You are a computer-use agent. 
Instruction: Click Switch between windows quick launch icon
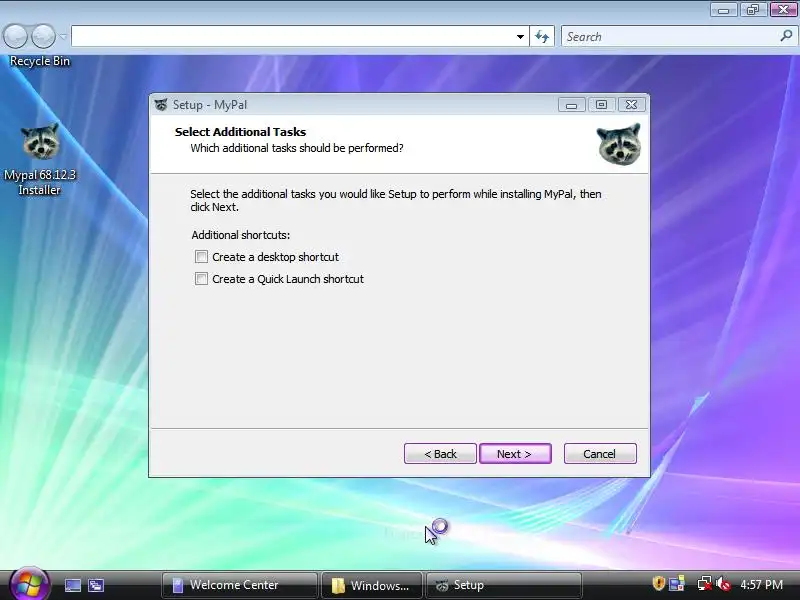point(96,585)
